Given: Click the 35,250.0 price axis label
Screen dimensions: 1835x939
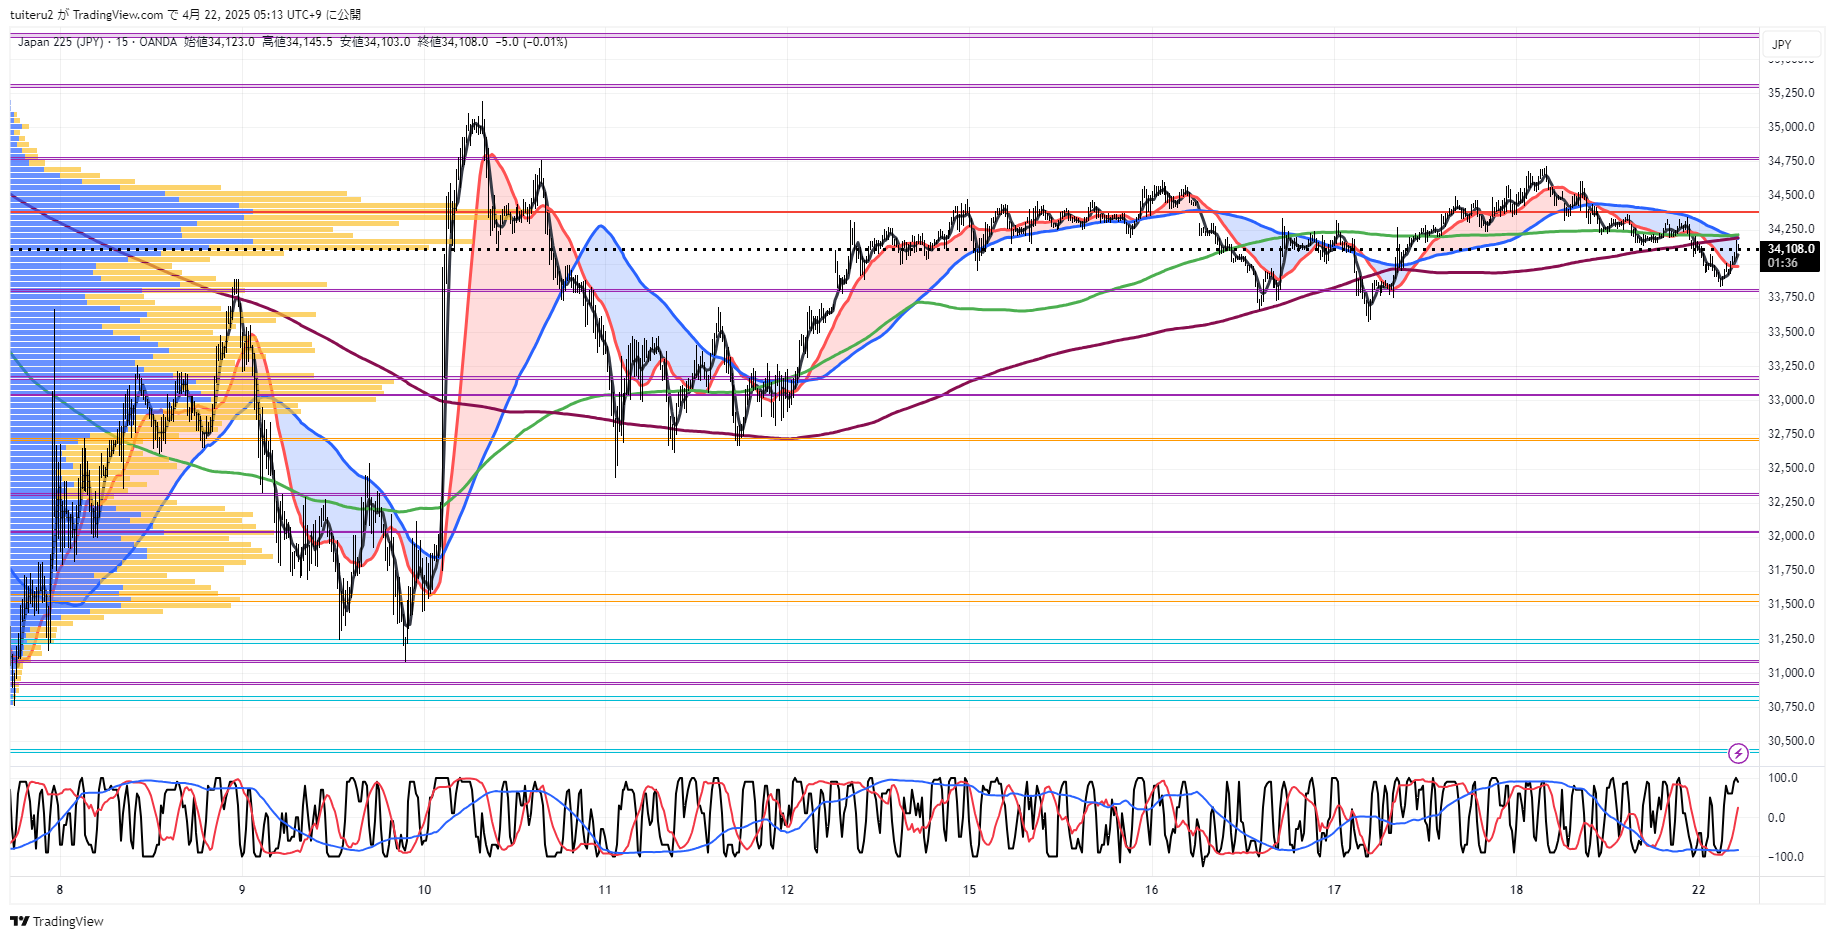Looking at the screenshot, I should point(1791,93).
